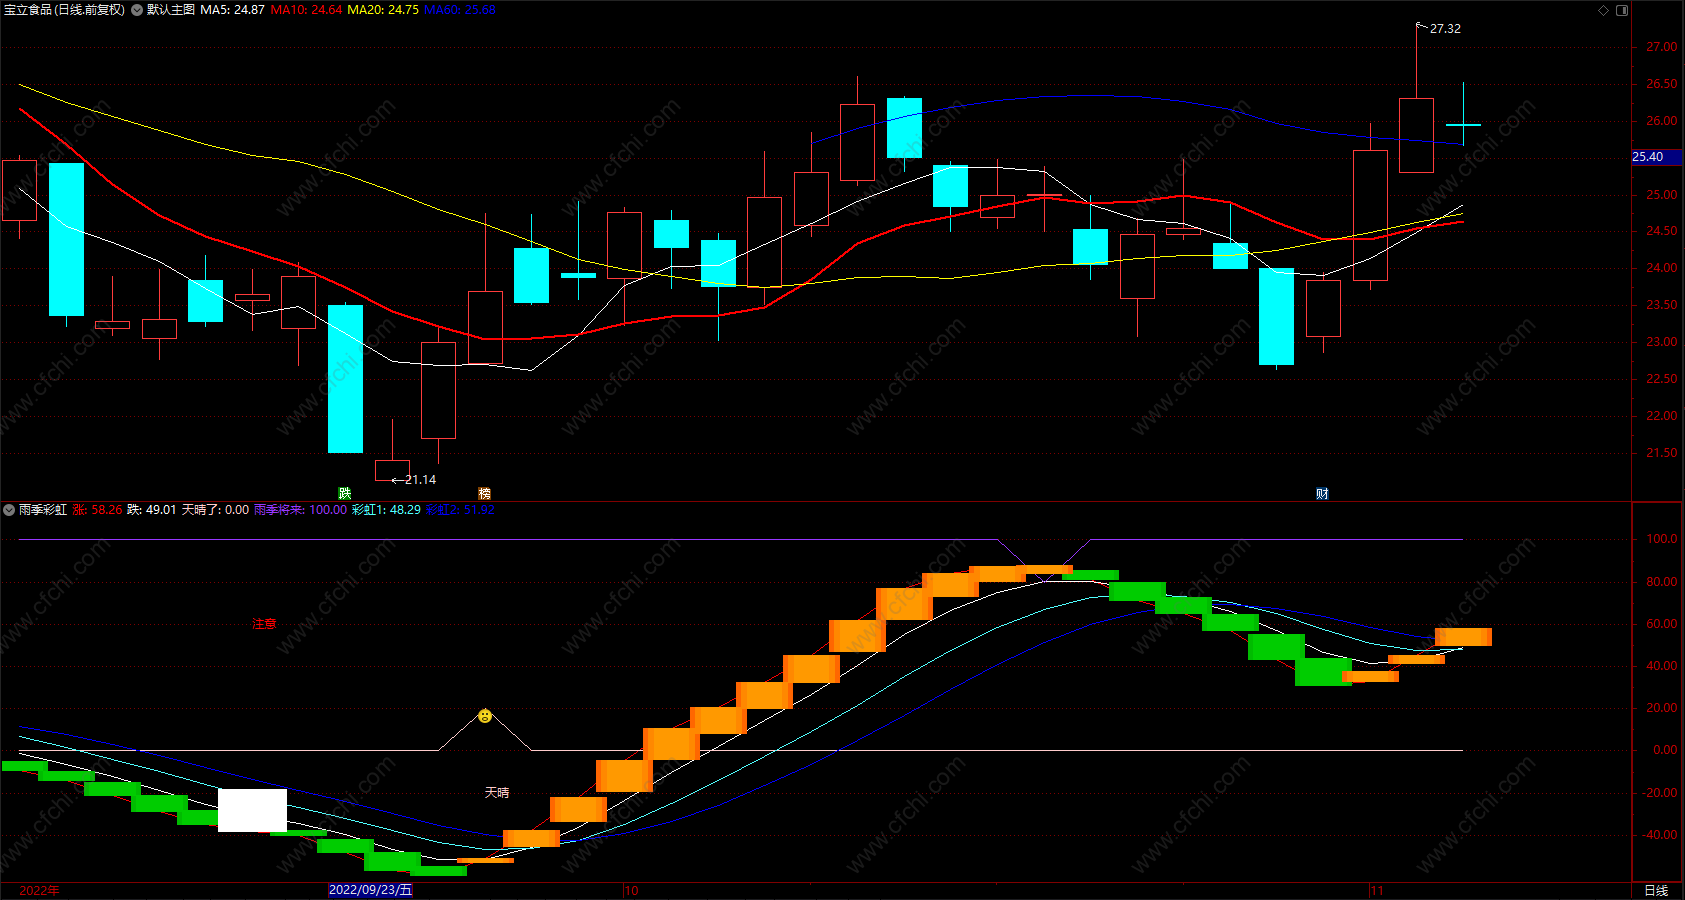The image size is (1685, 900).
Task: Click the 27.32 high price annotation
Action: click(x=1445, y=29)
